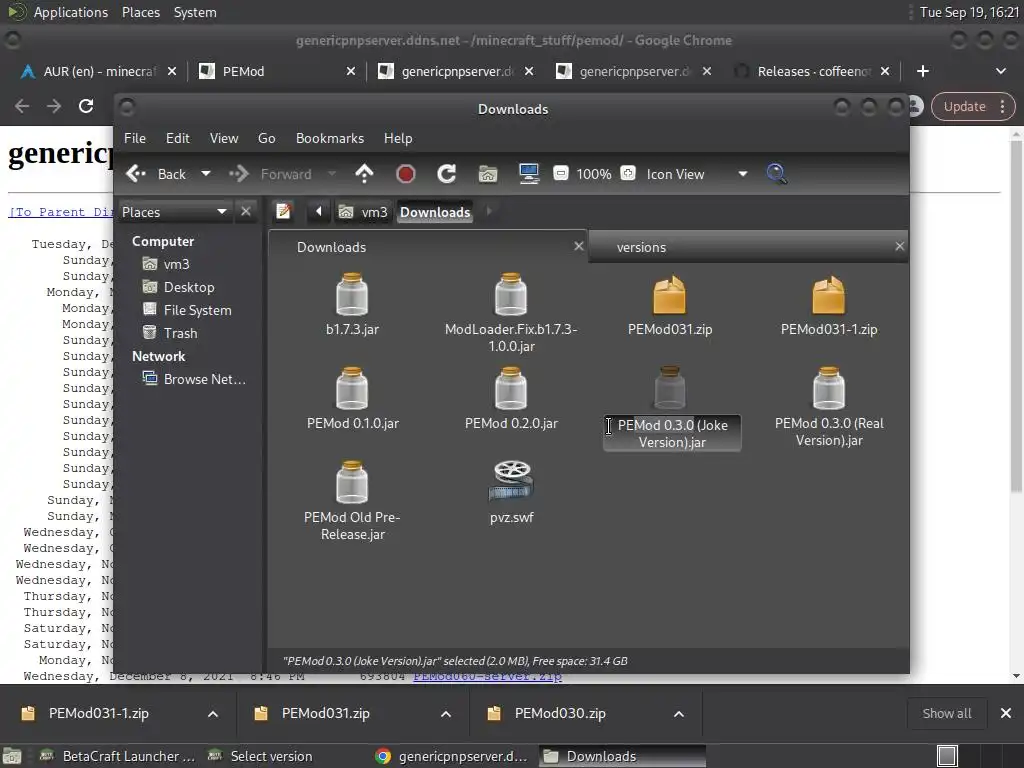Open the Bookmarks menu
Viewport: 1024px width, 768px height.
pos(330,138)
